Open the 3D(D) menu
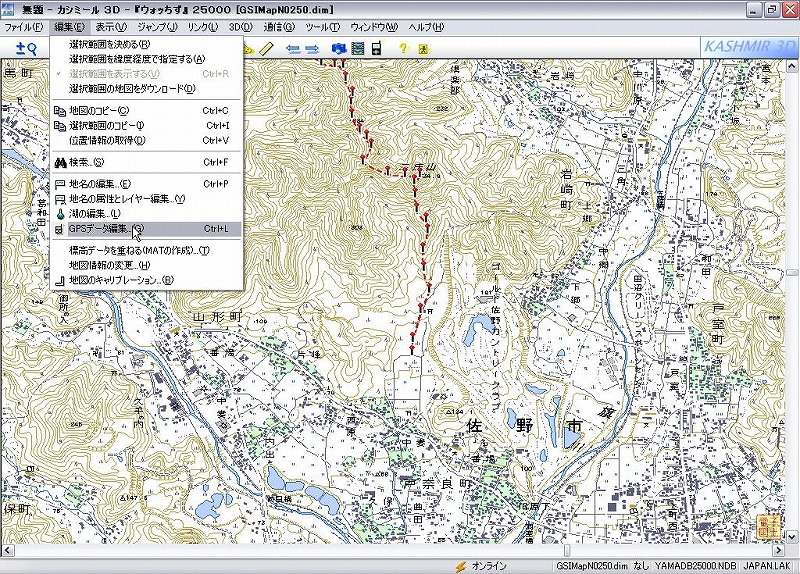The width and height of the screenshot is (800, 574). click(x=240, y=27)
